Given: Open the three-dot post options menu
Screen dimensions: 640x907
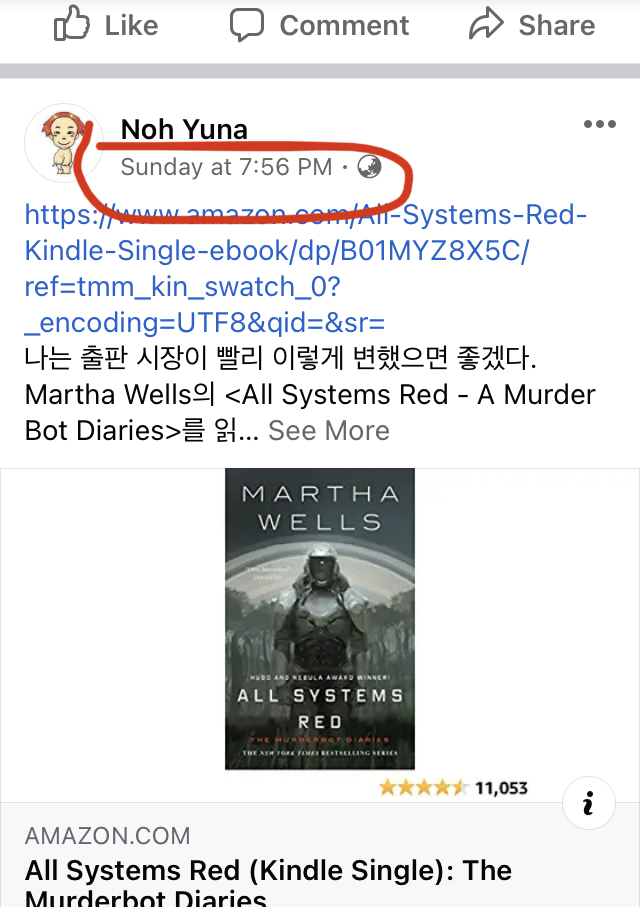Looking at the screenshot, I should pos(599,124).
